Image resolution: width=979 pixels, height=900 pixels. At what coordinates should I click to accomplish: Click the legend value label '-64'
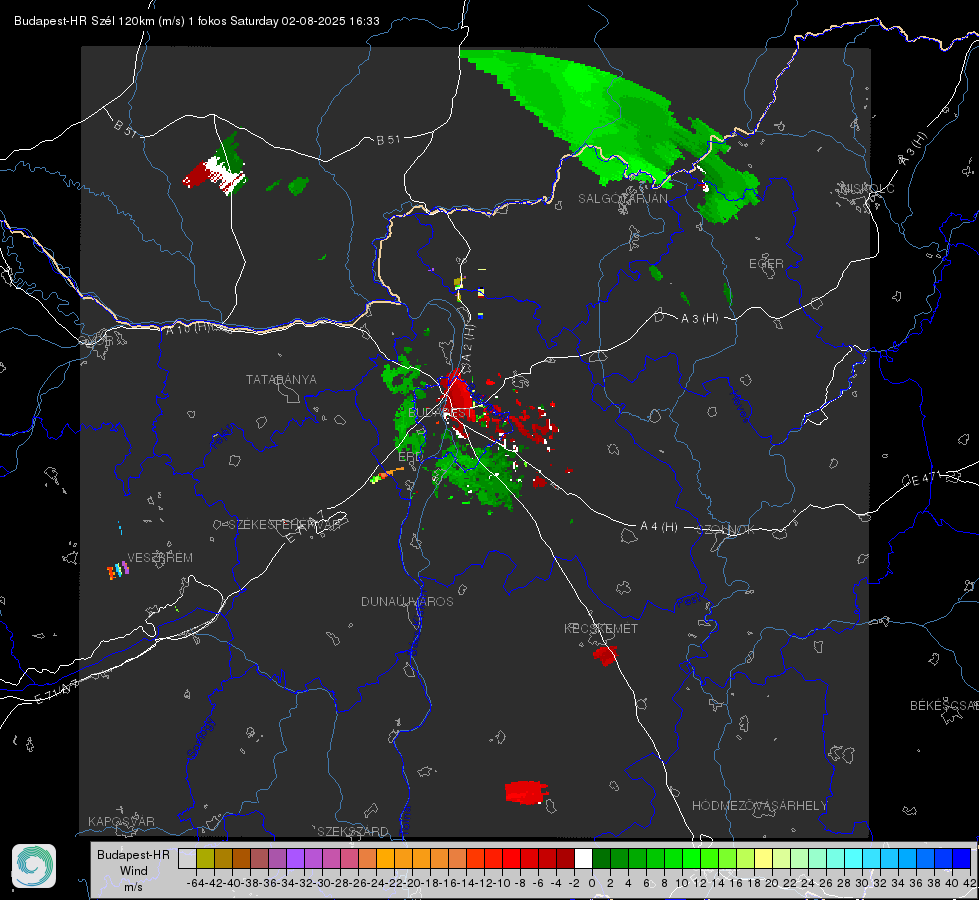pos(196,883)
